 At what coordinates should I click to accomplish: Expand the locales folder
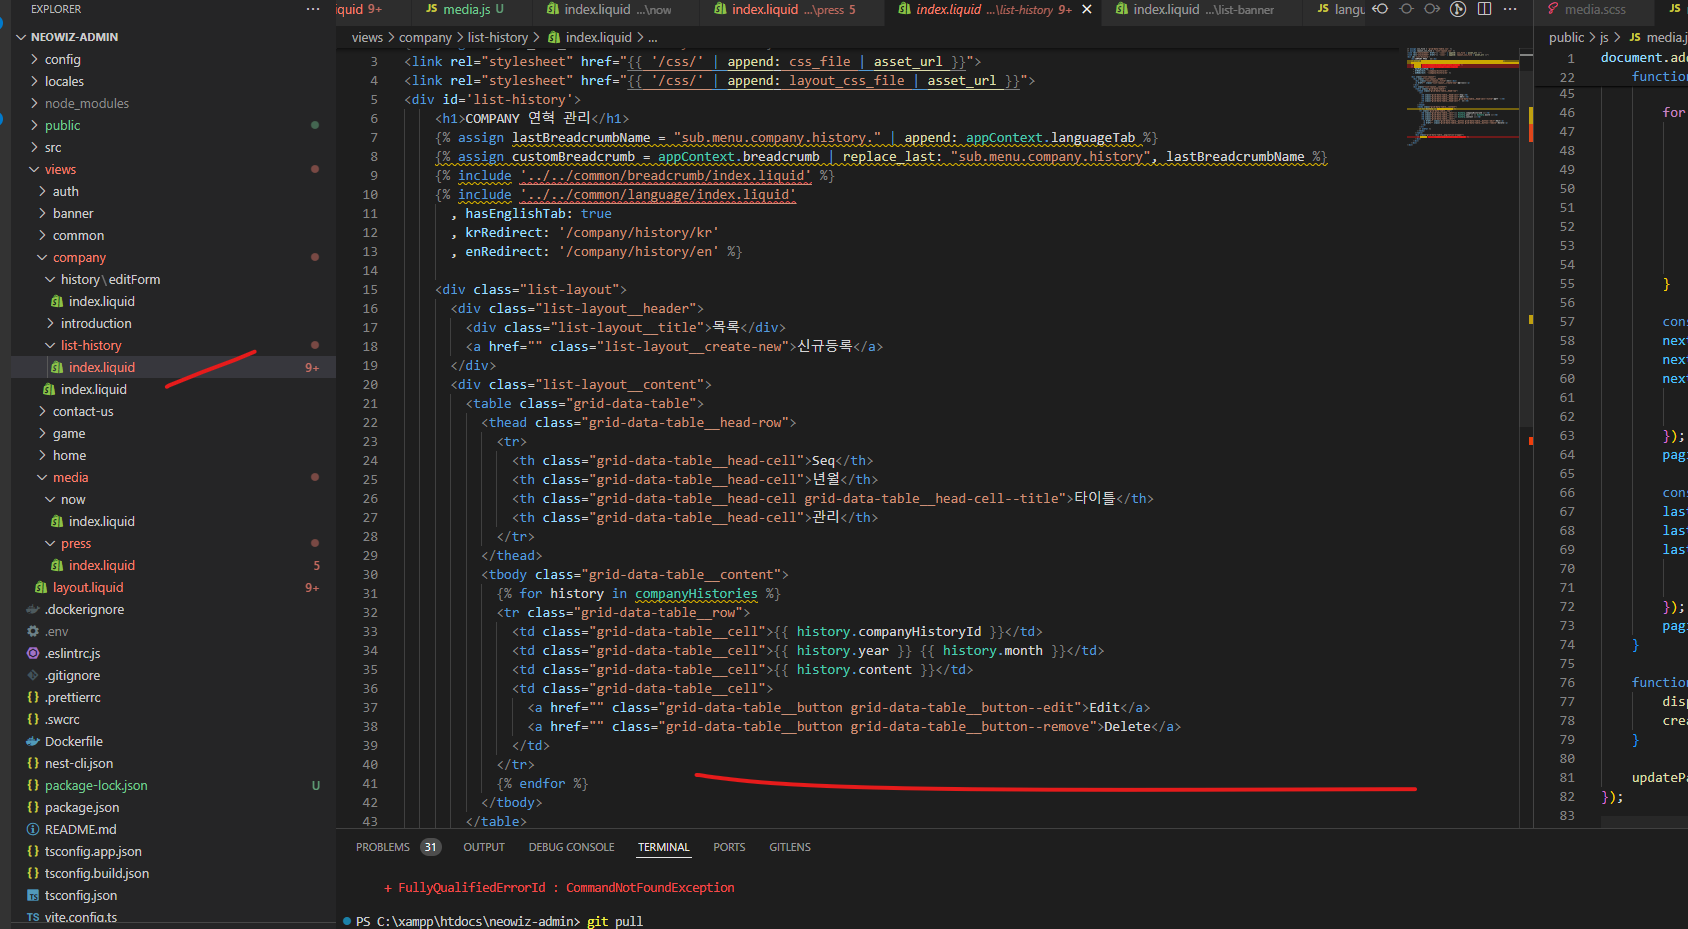173,81
